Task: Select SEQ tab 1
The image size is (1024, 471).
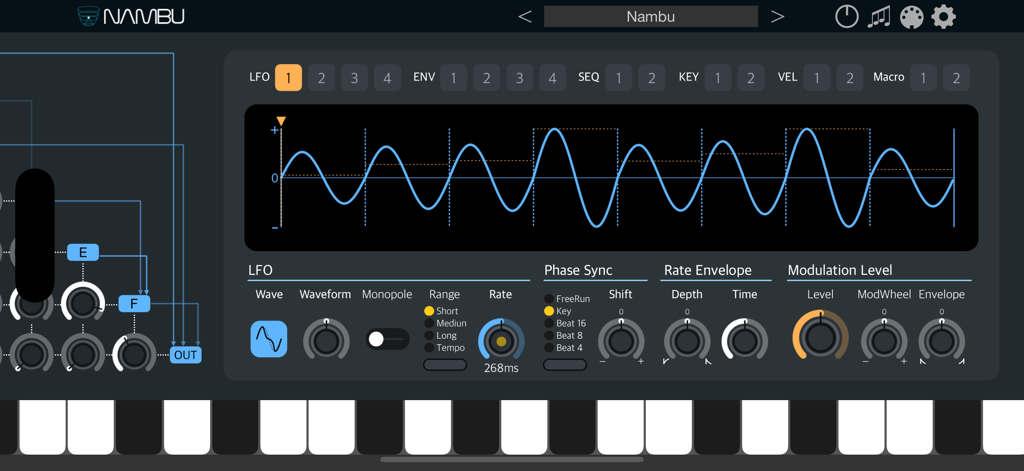Action: (618, 78)
